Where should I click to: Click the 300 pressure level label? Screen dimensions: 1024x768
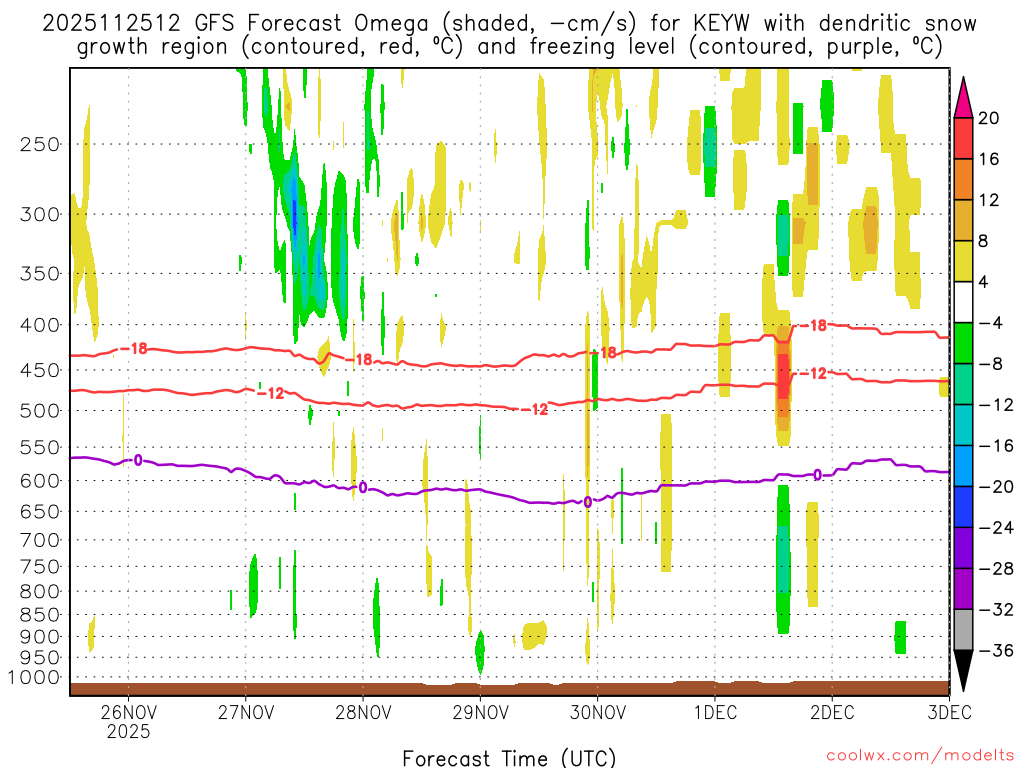pyautogui.click(x=40, y=214)
